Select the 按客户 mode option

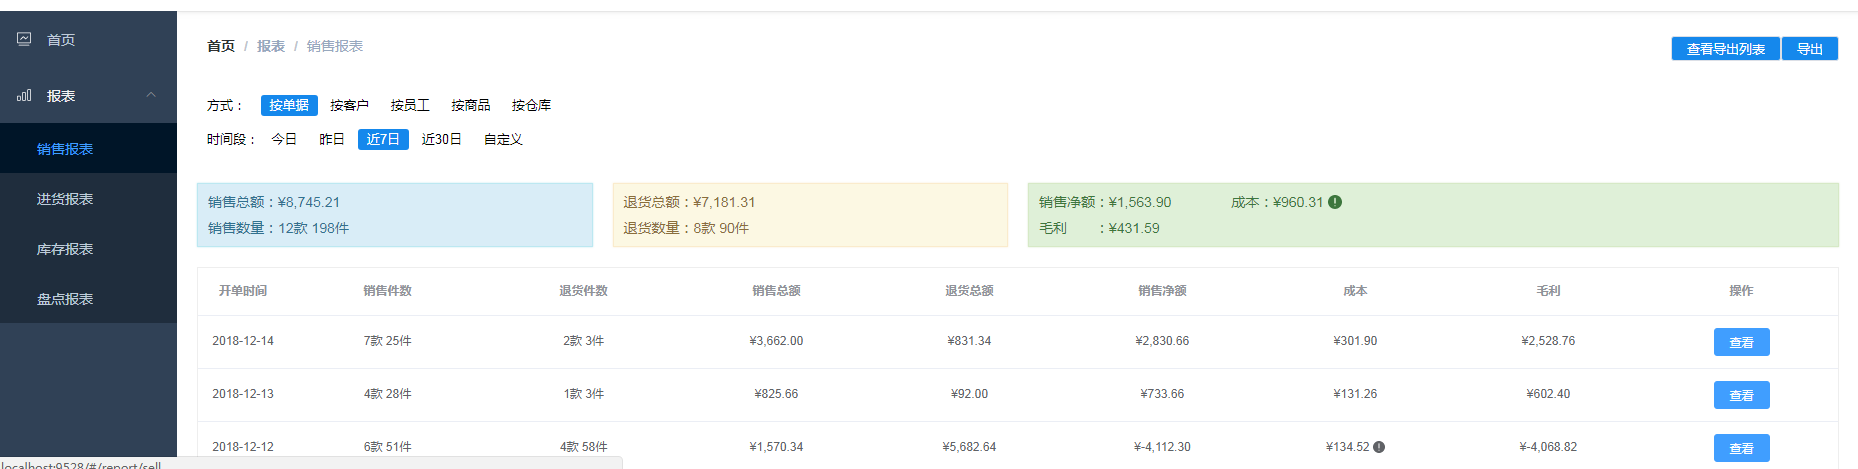click(x=349, y=105)
